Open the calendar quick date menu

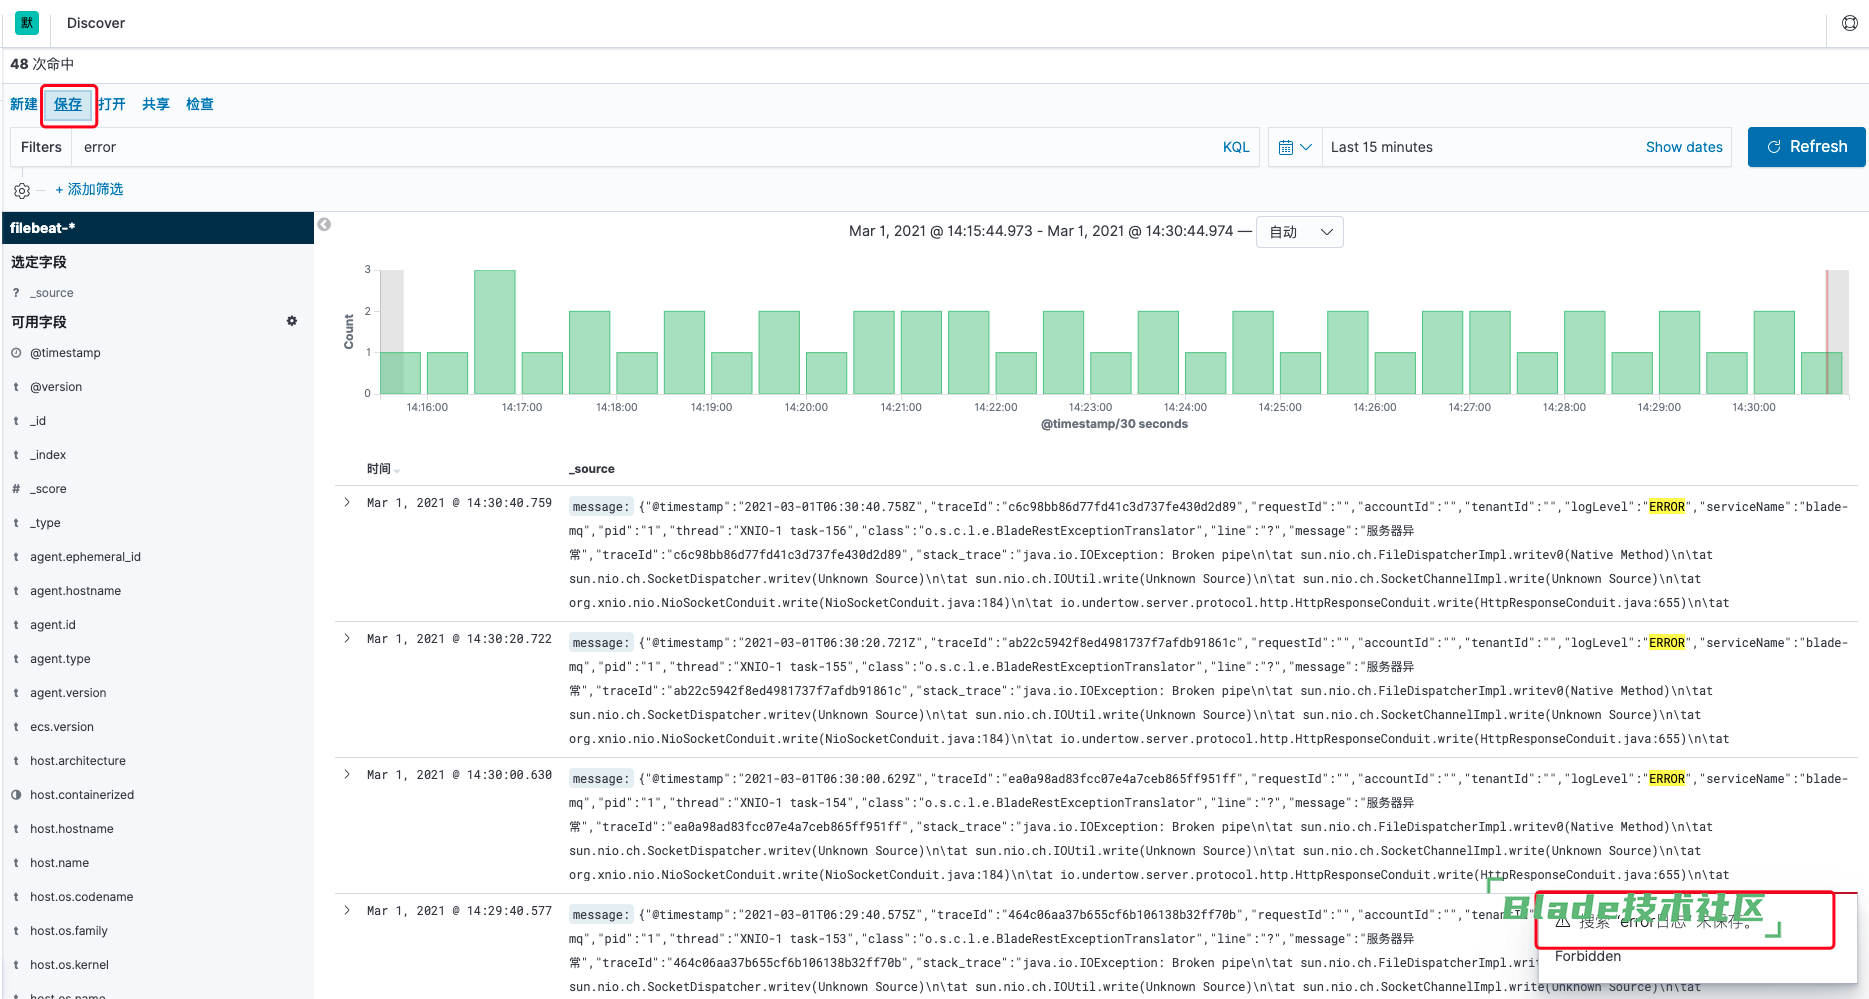[x=1295, y=147]
